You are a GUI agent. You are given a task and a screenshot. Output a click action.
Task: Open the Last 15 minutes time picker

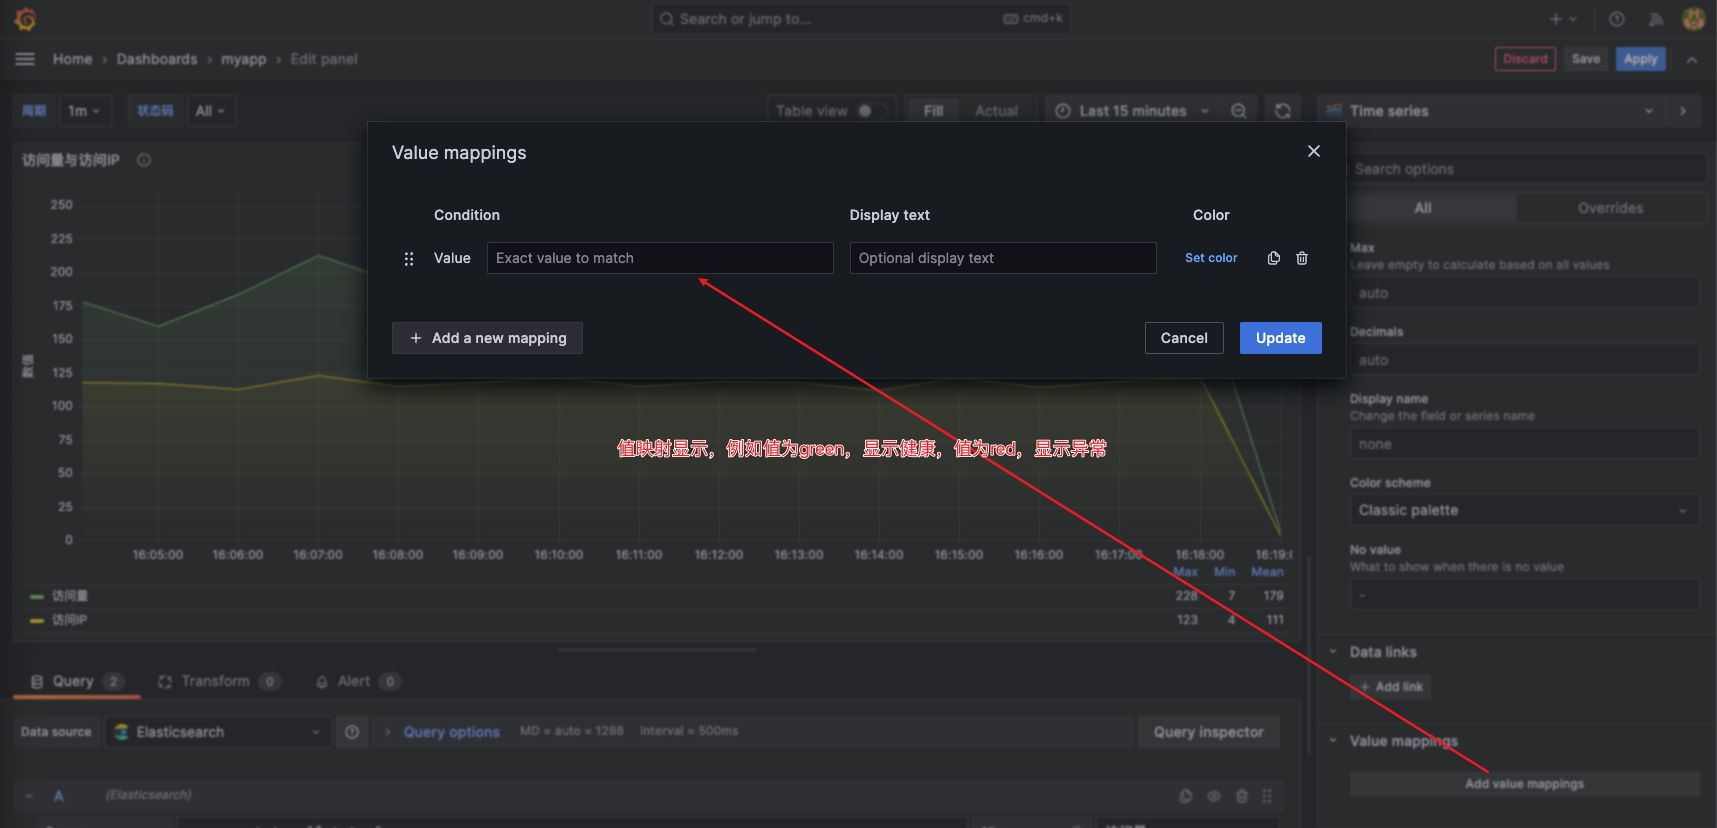[1132, 111]
